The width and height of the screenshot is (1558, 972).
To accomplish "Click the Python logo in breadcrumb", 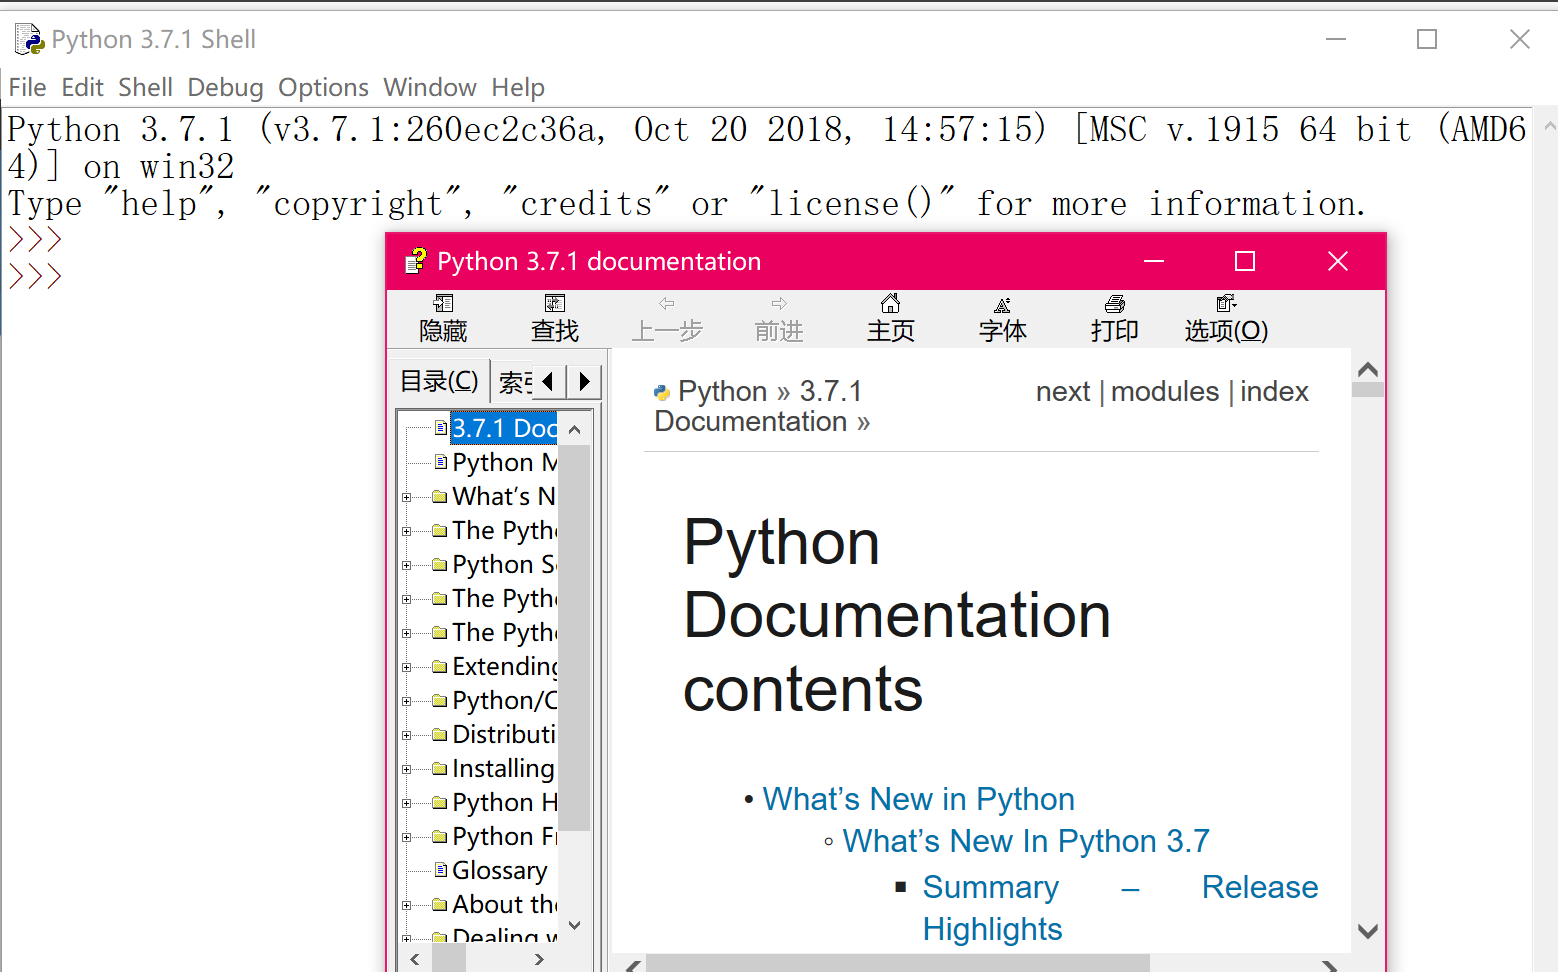I will [661, 392].
